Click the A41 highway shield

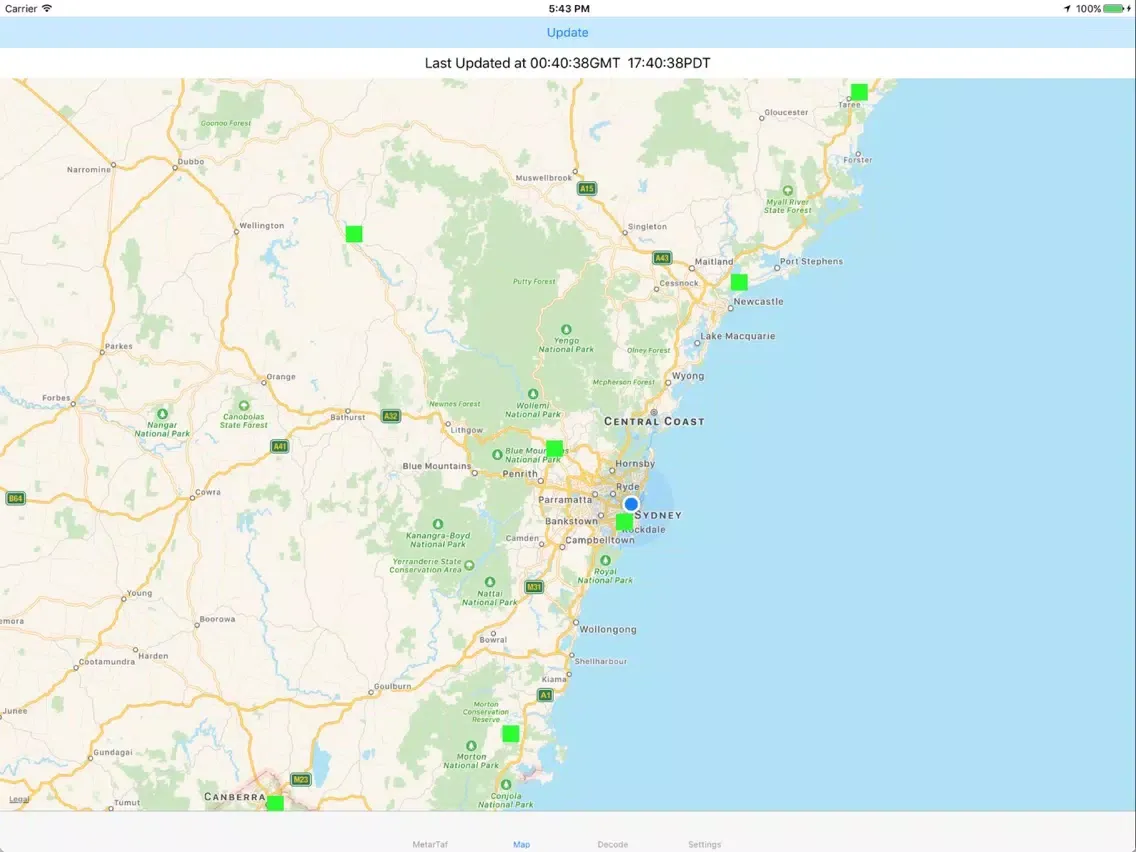click(280, 446)
